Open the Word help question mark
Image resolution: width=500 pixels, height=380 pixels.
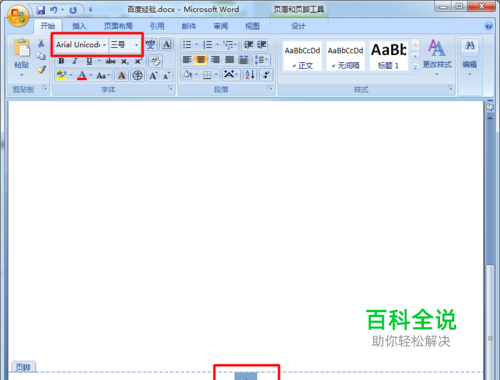point(488,26)
